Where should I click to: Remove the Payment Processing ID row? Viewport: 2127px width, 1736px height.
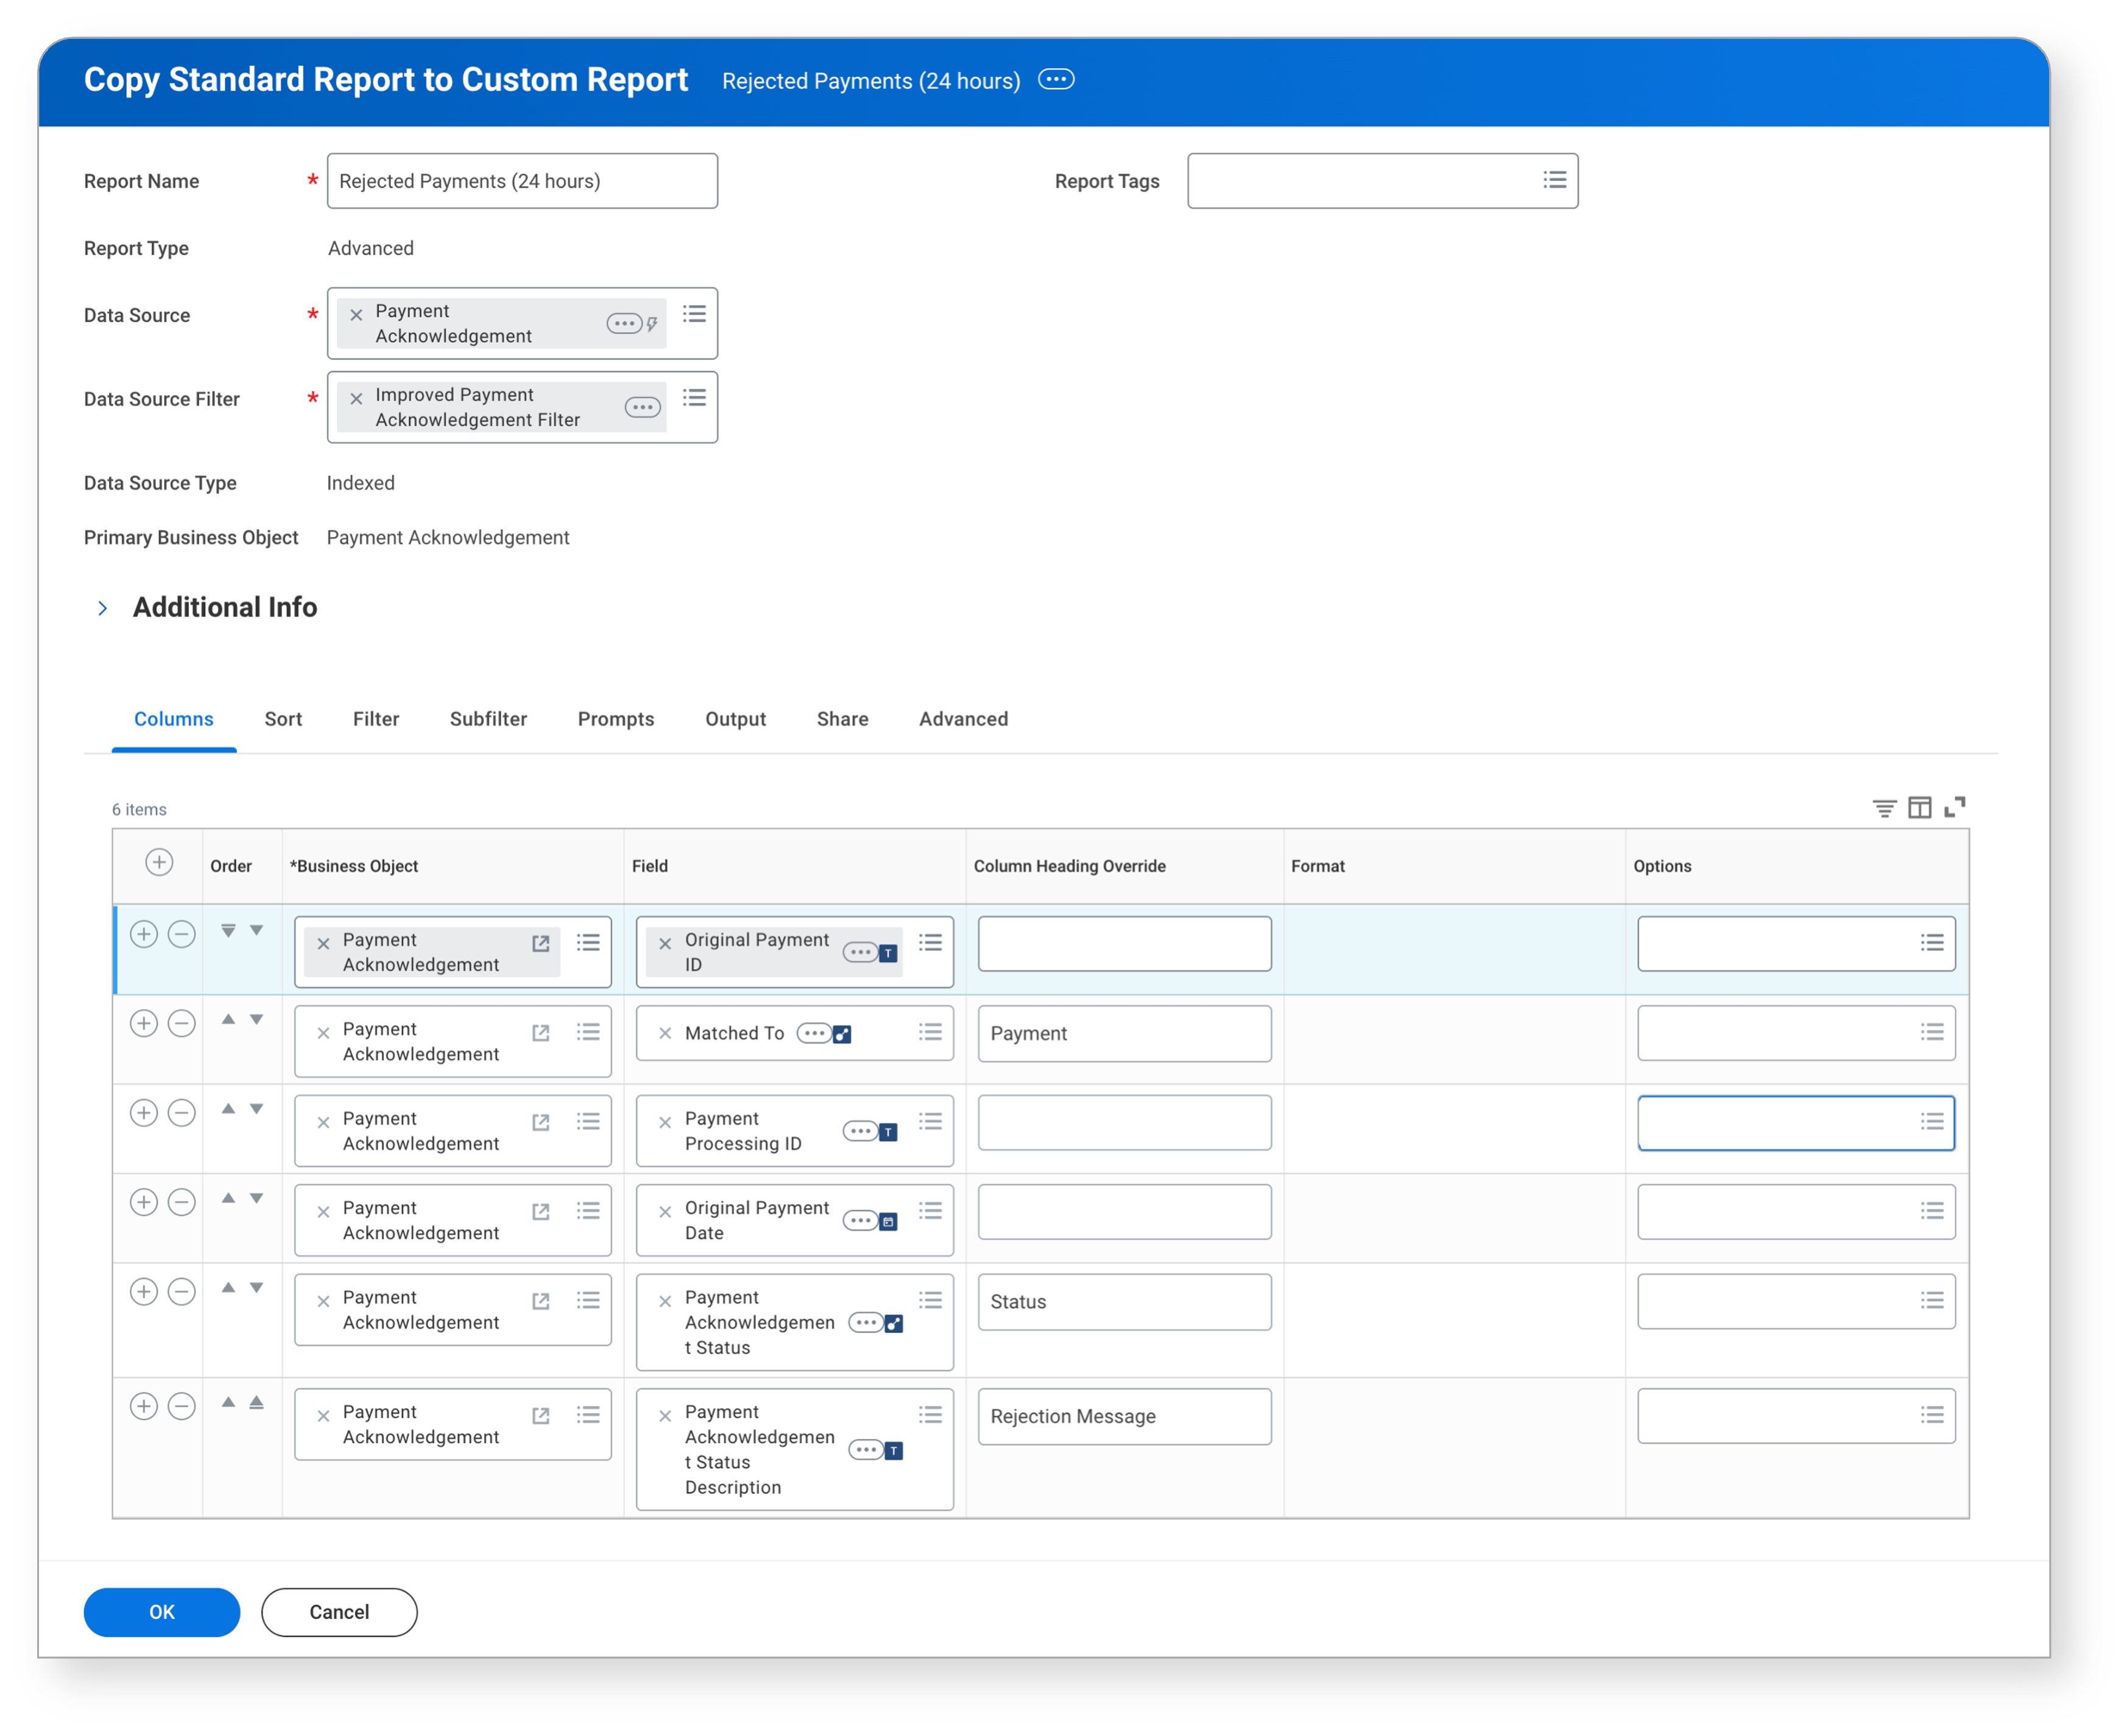[x=181, y=1113]
